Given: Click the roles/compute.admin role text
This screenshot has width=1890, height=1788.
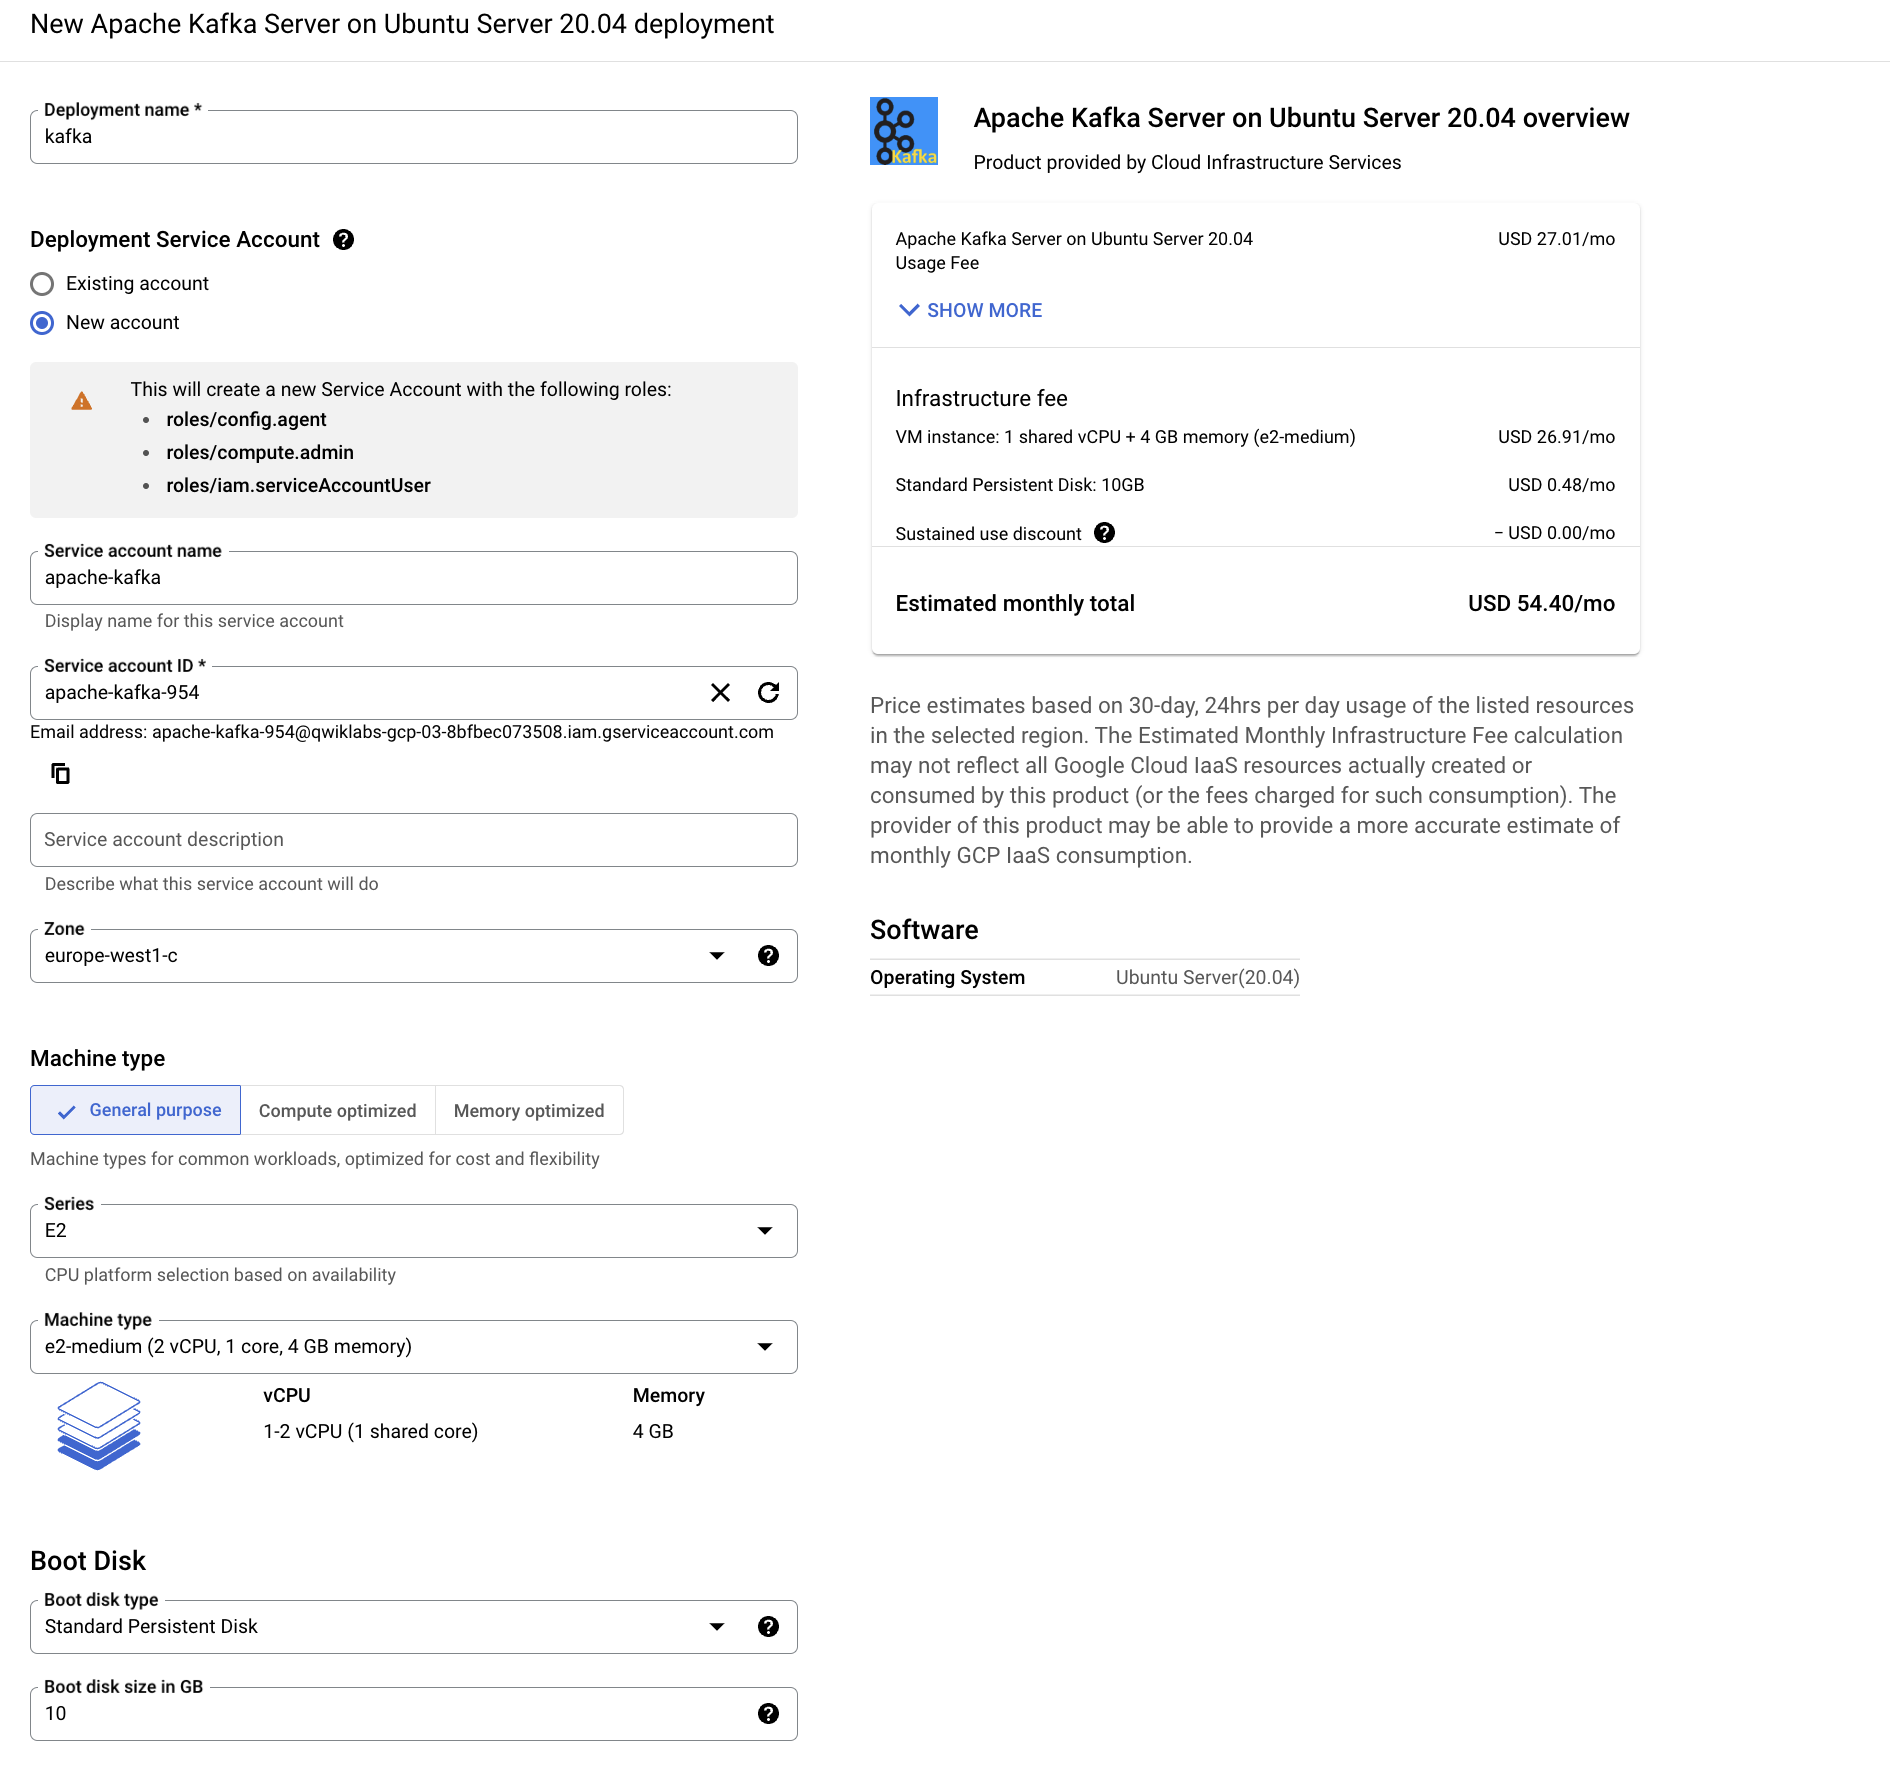Looking at the screenshot, I should click(x=260, y=453).
